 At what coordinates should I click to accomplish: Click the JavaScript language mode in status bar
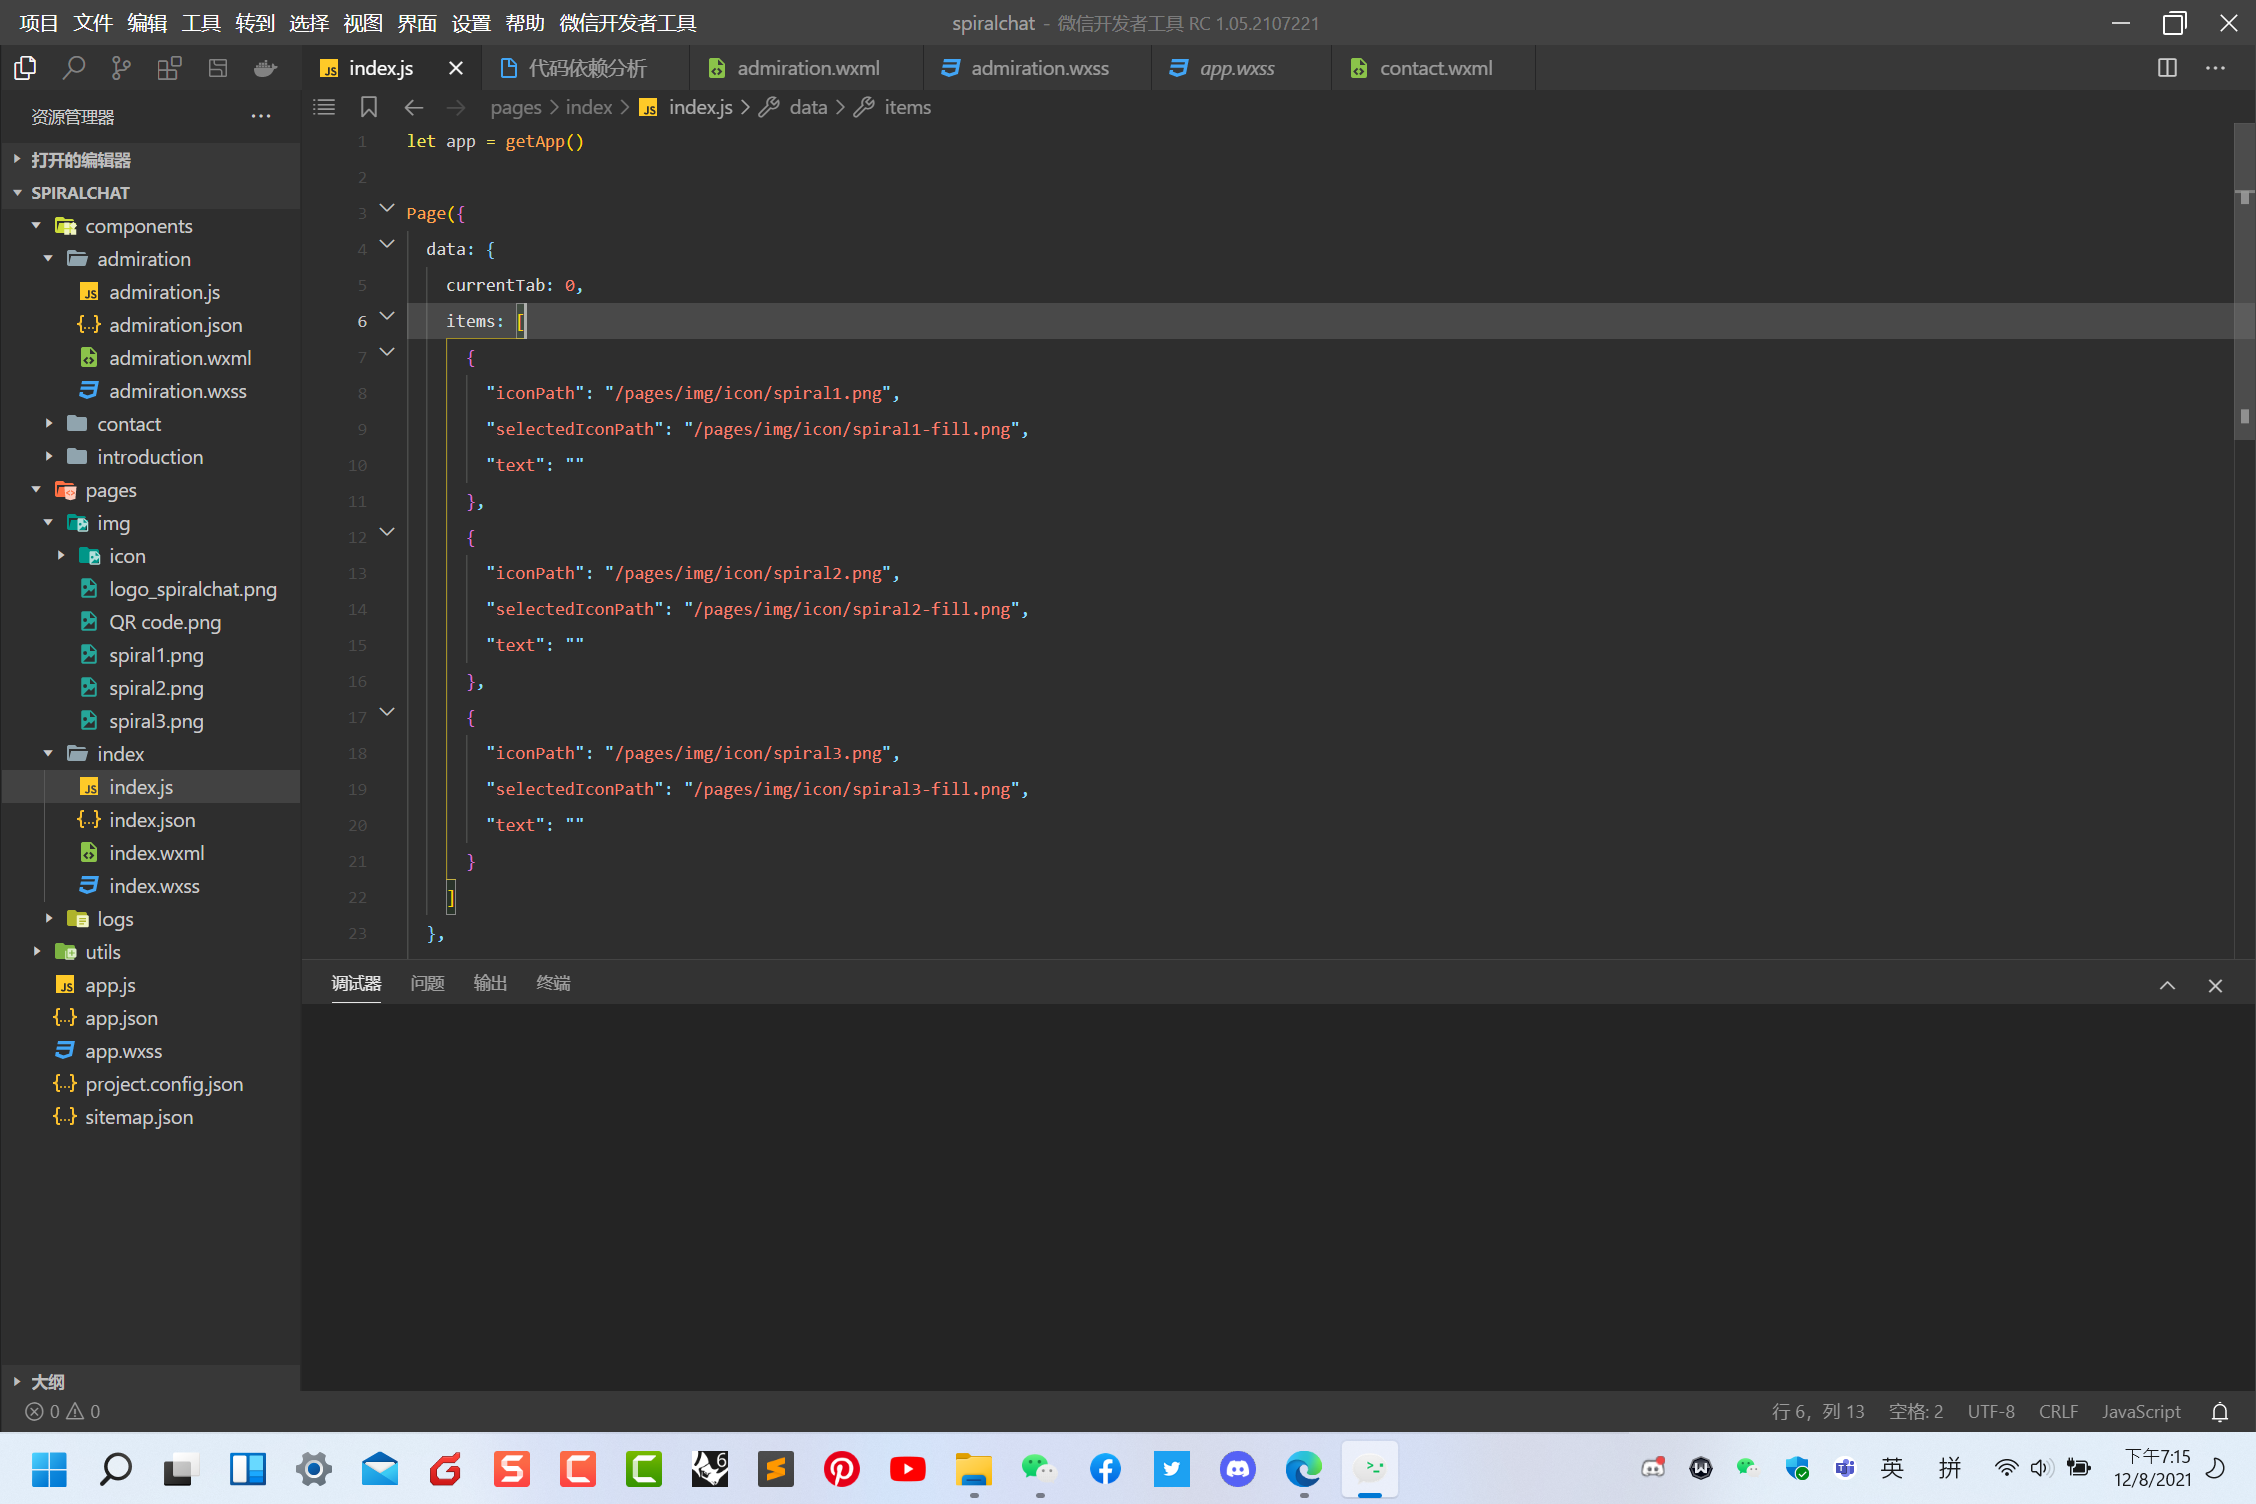tap(2141, 1412)
